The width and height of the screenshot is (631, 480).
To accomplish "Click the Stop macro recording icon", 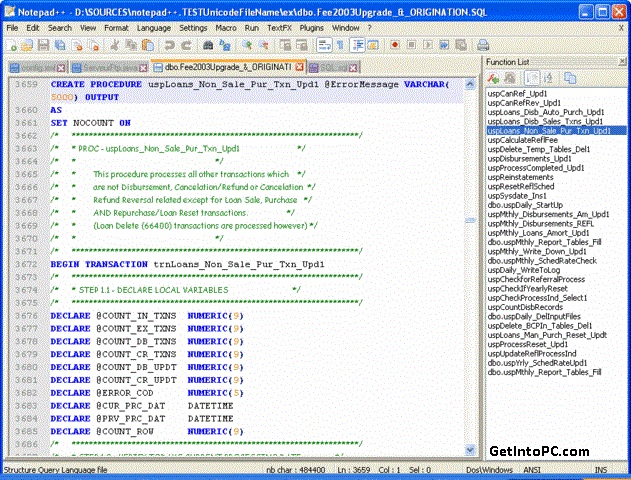I will pyautogui.click(x=411, y=45).
